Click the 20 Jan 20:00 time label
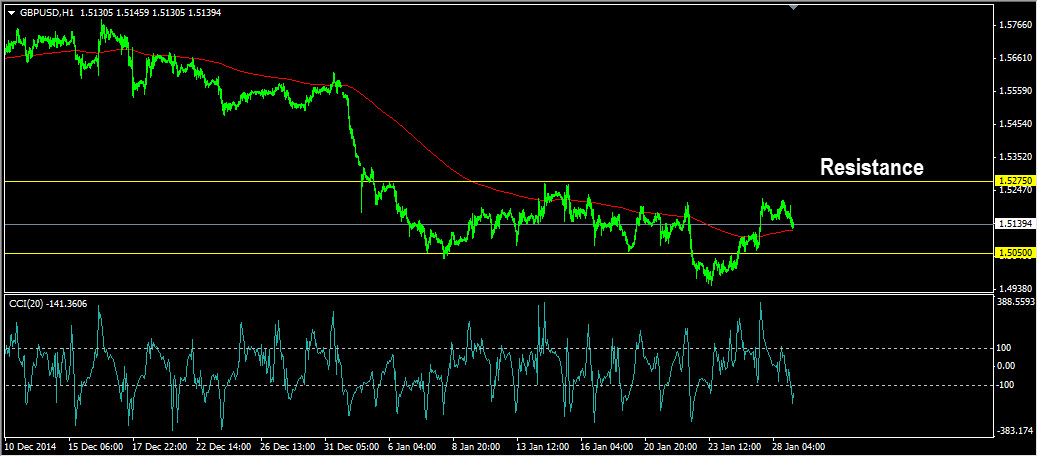The image size is (1038, 457). coord(671,446)
